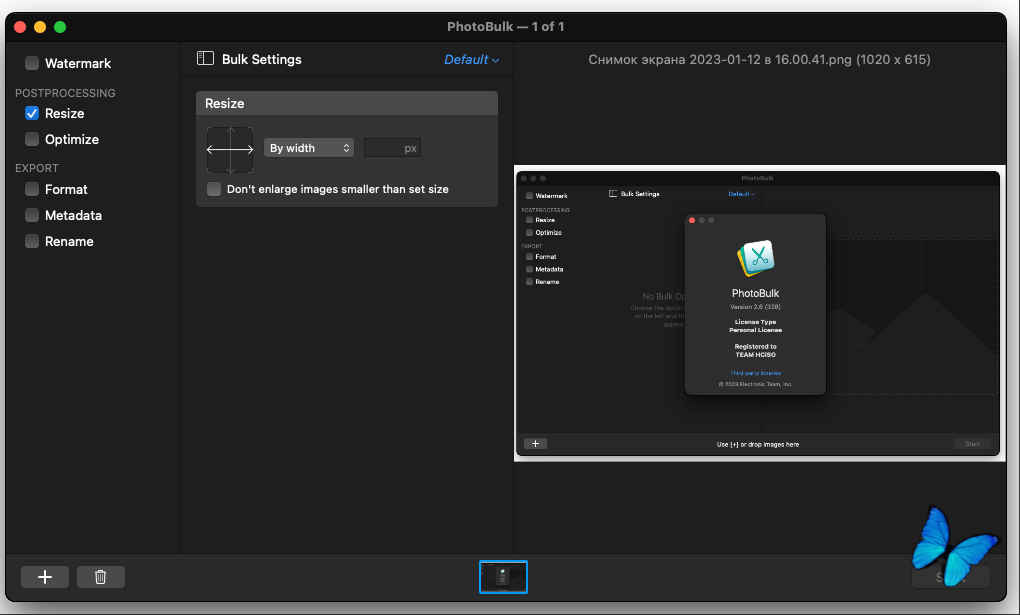Uncheck the Resize option
This screenshot has height=615, width=1020.
point(32,113)
